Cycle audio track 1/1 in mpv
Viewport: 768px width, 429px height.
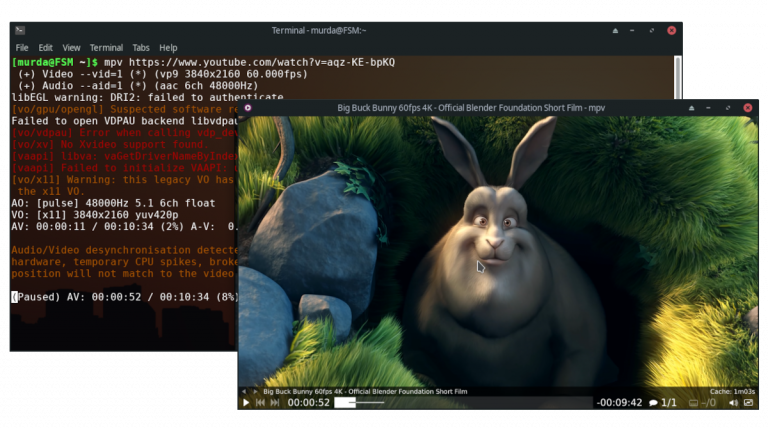[663, 403]
